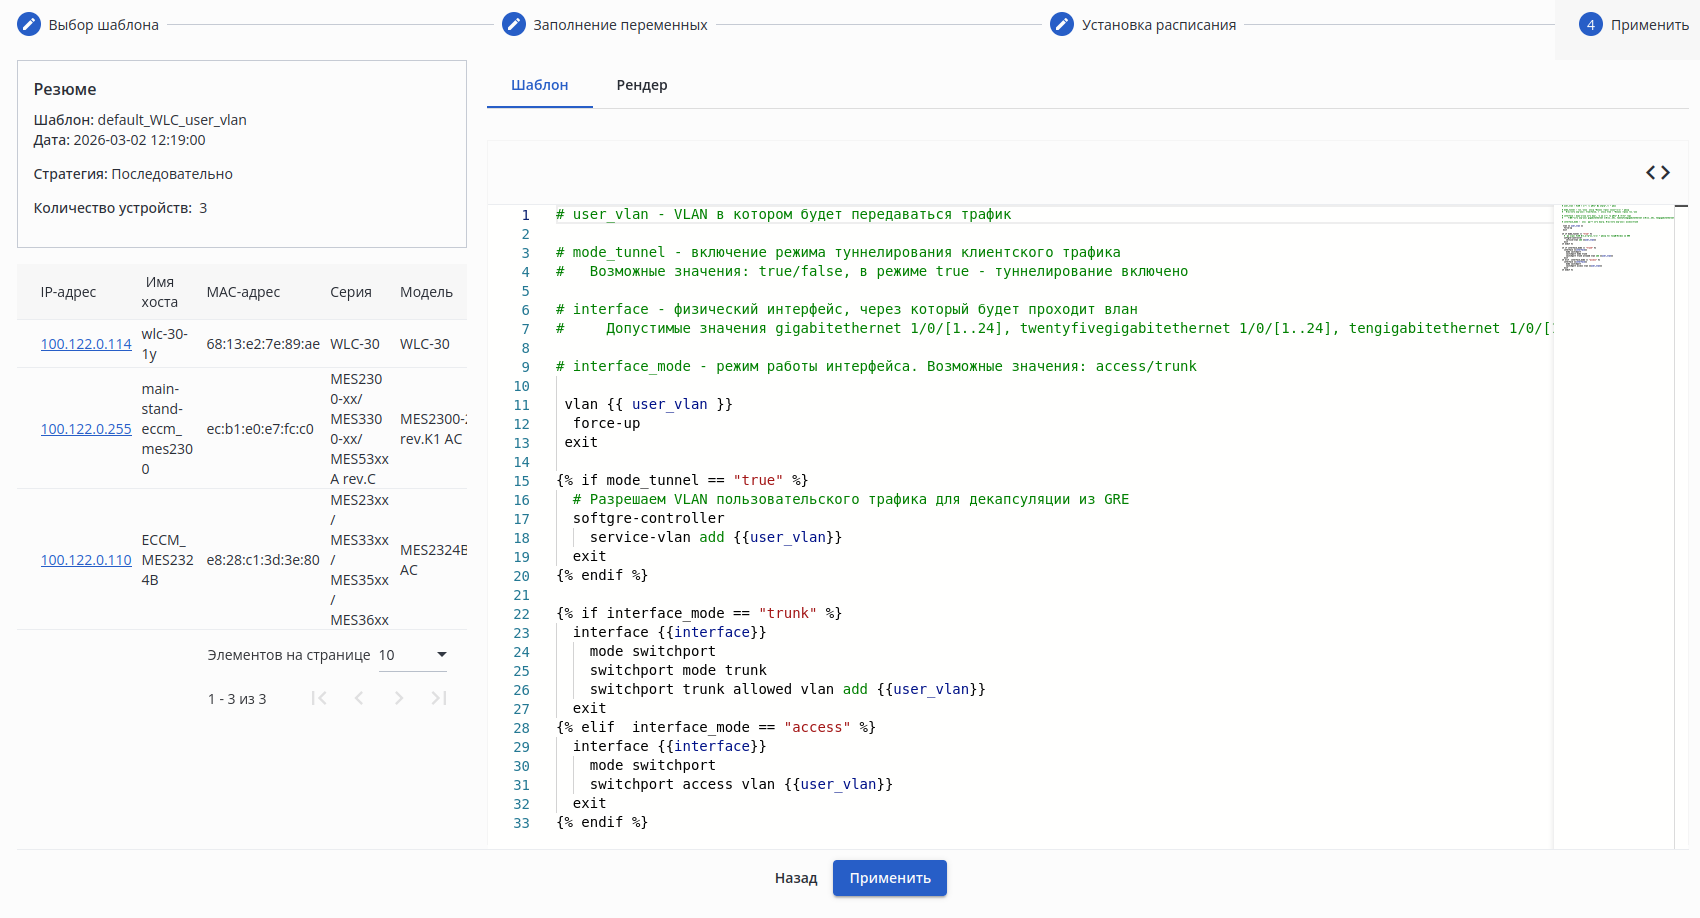The image size is (1700, 918).
Task: Go to first page of device table
Action: [x=319, y=699]
